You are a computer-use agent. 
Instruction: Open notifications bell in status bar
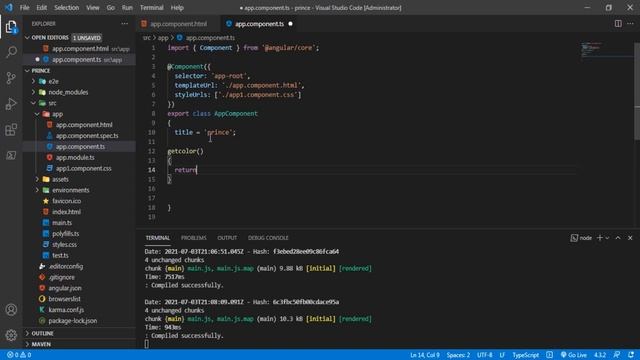[631, 355]
